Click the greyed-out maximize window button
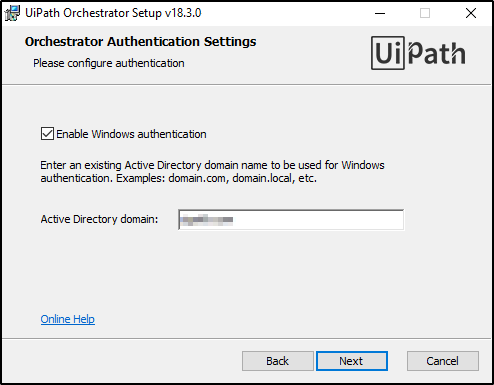The image size is (494, 385). pos(425,13)
